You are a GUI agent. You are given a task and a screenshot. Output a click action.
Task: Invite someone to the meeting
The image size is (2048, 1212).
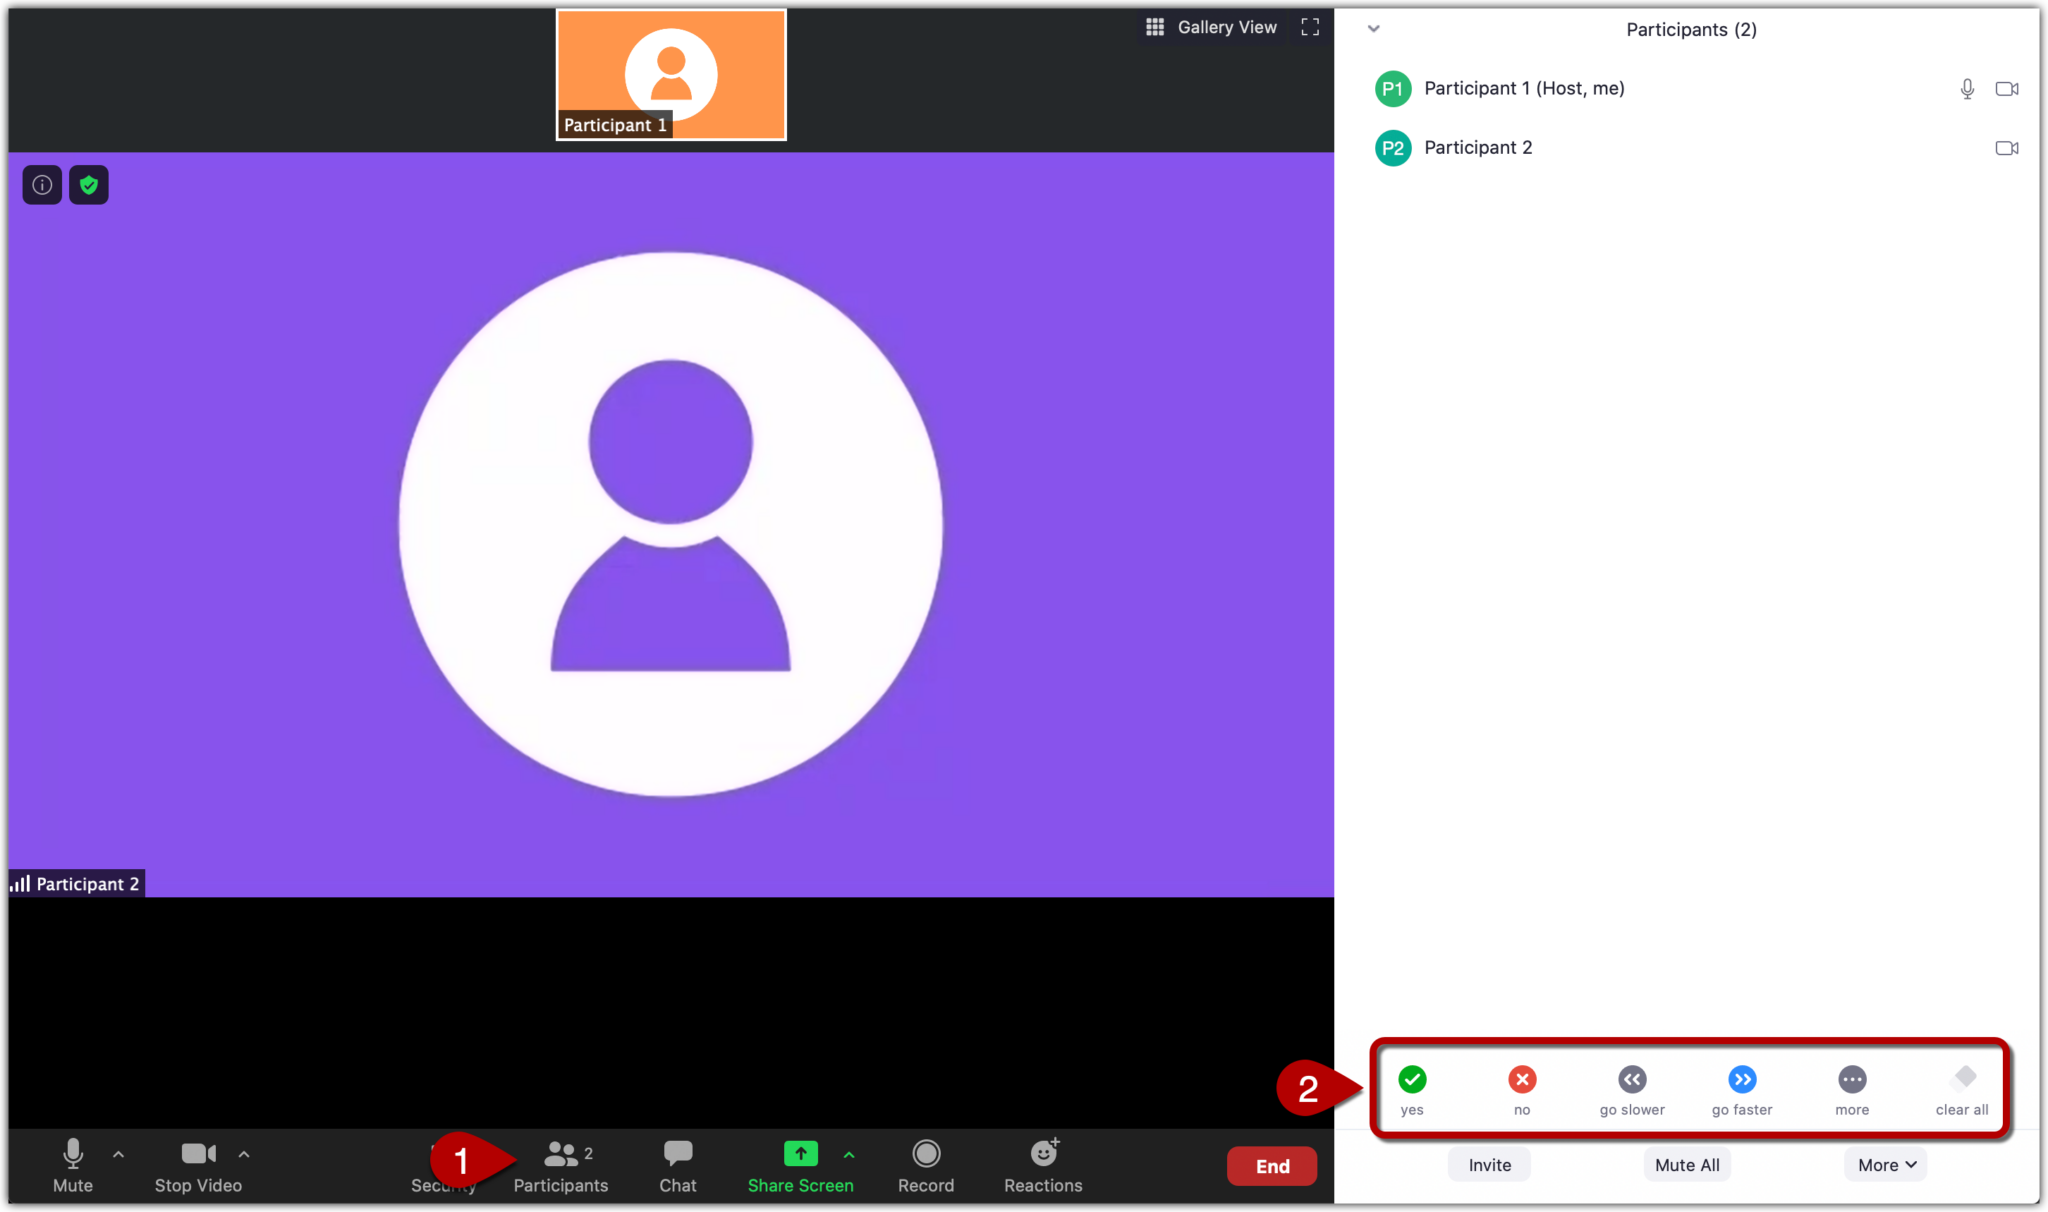click(1488, 1164)
